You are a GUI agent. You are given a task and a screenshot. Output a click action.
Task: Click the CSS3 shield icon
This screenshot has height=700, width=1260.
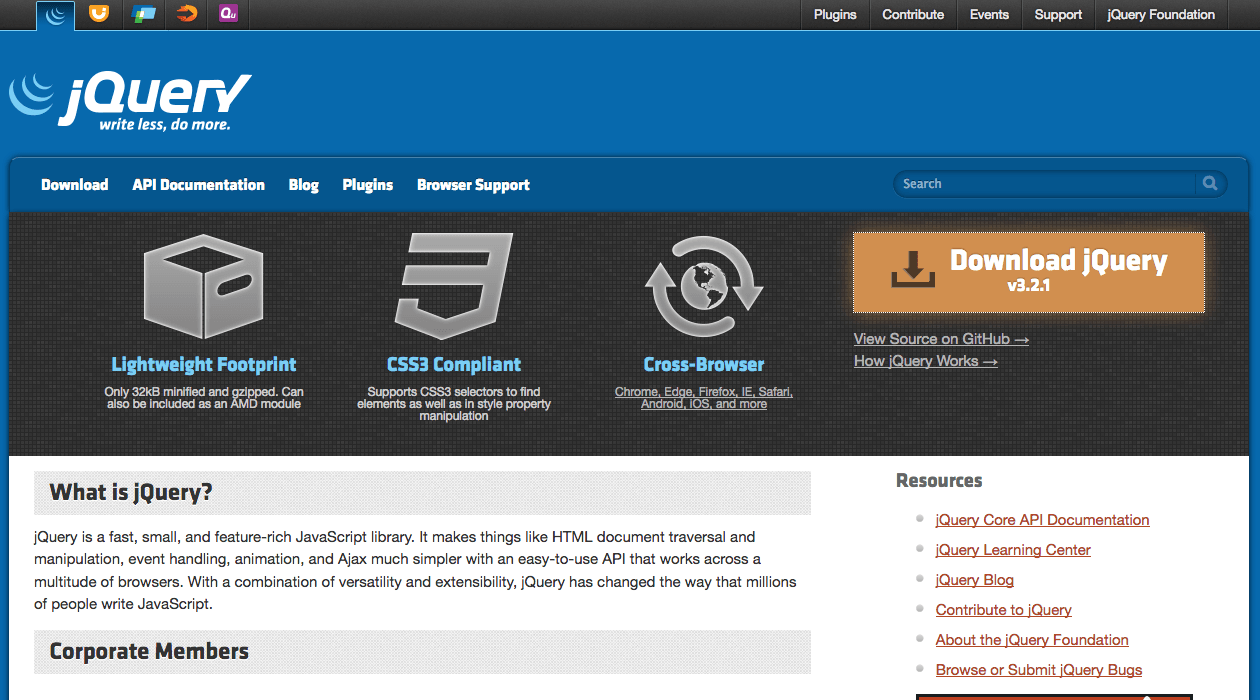[453, 287]
